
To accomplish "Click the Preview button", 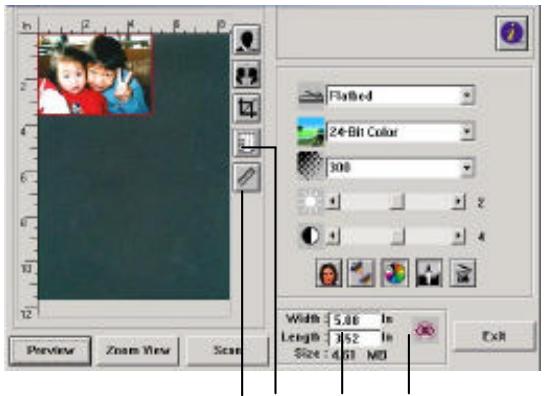I will (50, 350).
